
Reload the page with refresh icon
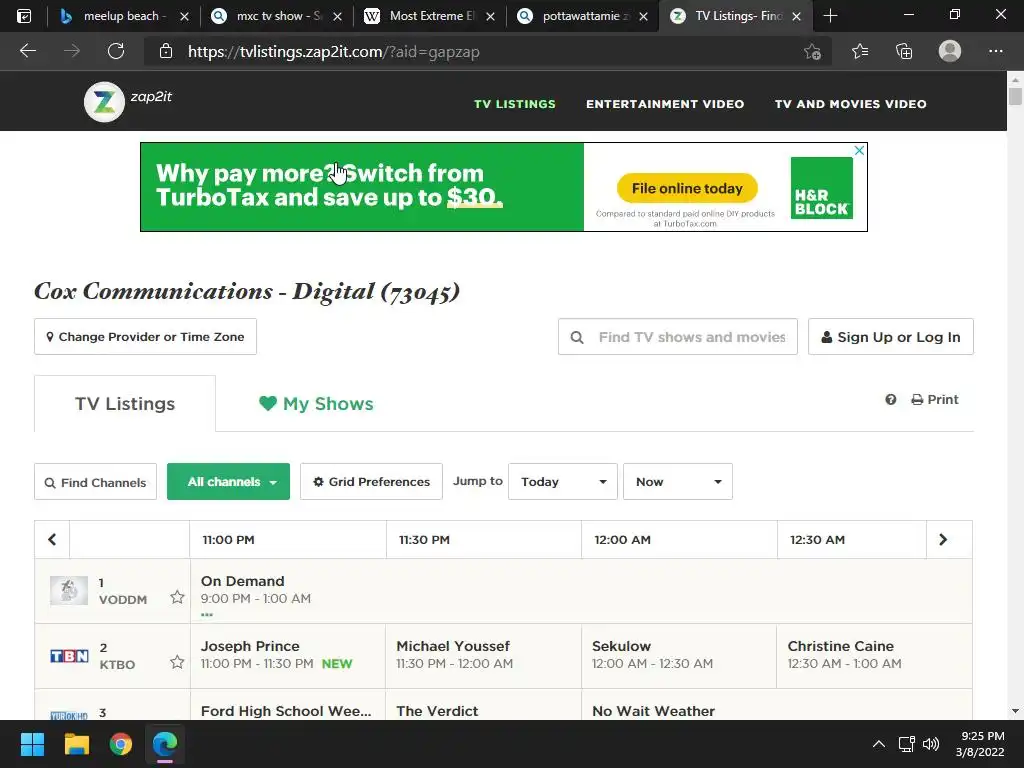tap(116, 51)
